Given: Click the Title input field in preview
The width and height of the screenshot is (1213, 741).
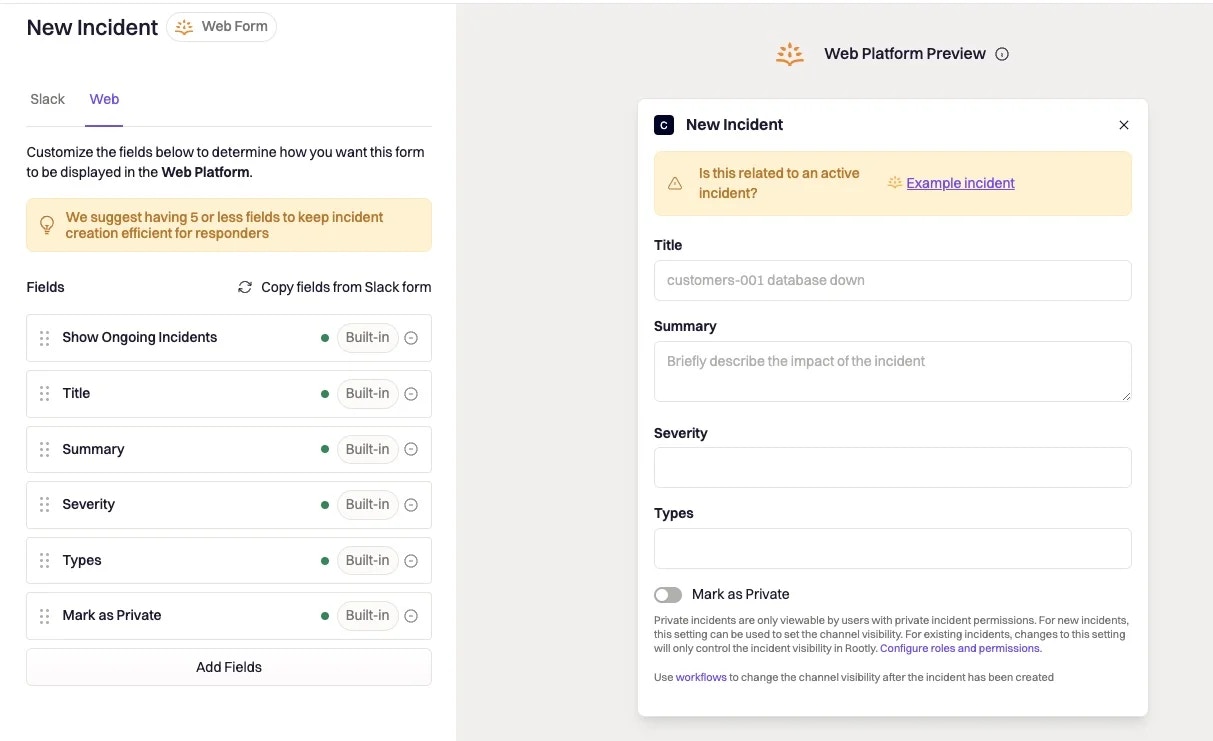Looking at the screenshot, I should click(893, 281).
